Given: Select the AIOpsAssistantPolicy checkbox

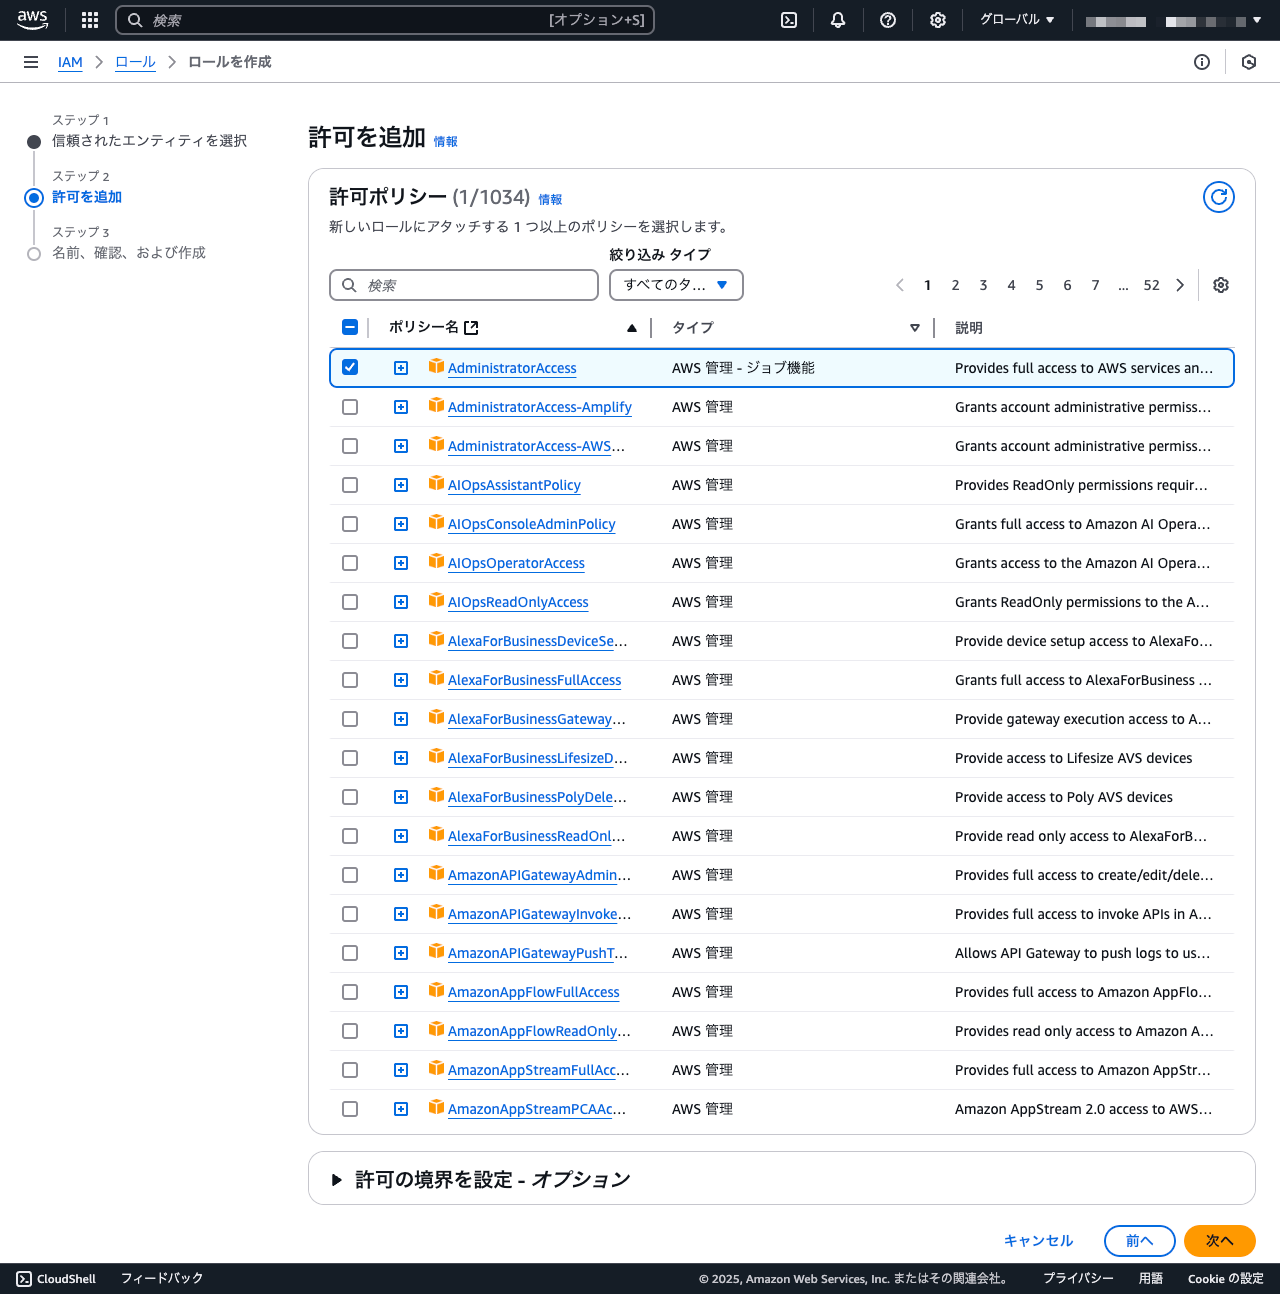Looking at the screenshot, I should click(x=350, y=485).
